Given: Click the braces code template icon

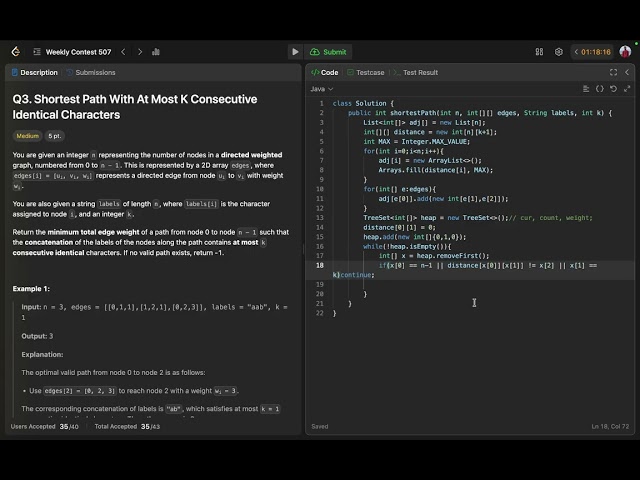Looking at the screenshot, I should coord(600,89).
